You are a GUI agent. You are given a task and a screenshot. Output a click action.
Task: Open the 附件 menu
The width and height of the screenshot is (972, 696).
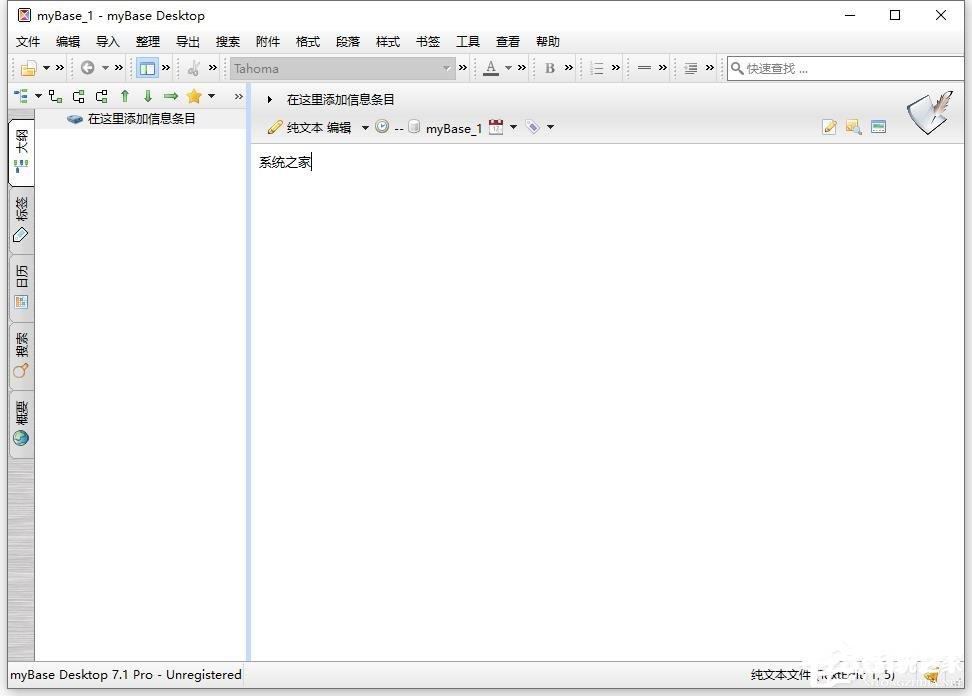pos(268,42)
